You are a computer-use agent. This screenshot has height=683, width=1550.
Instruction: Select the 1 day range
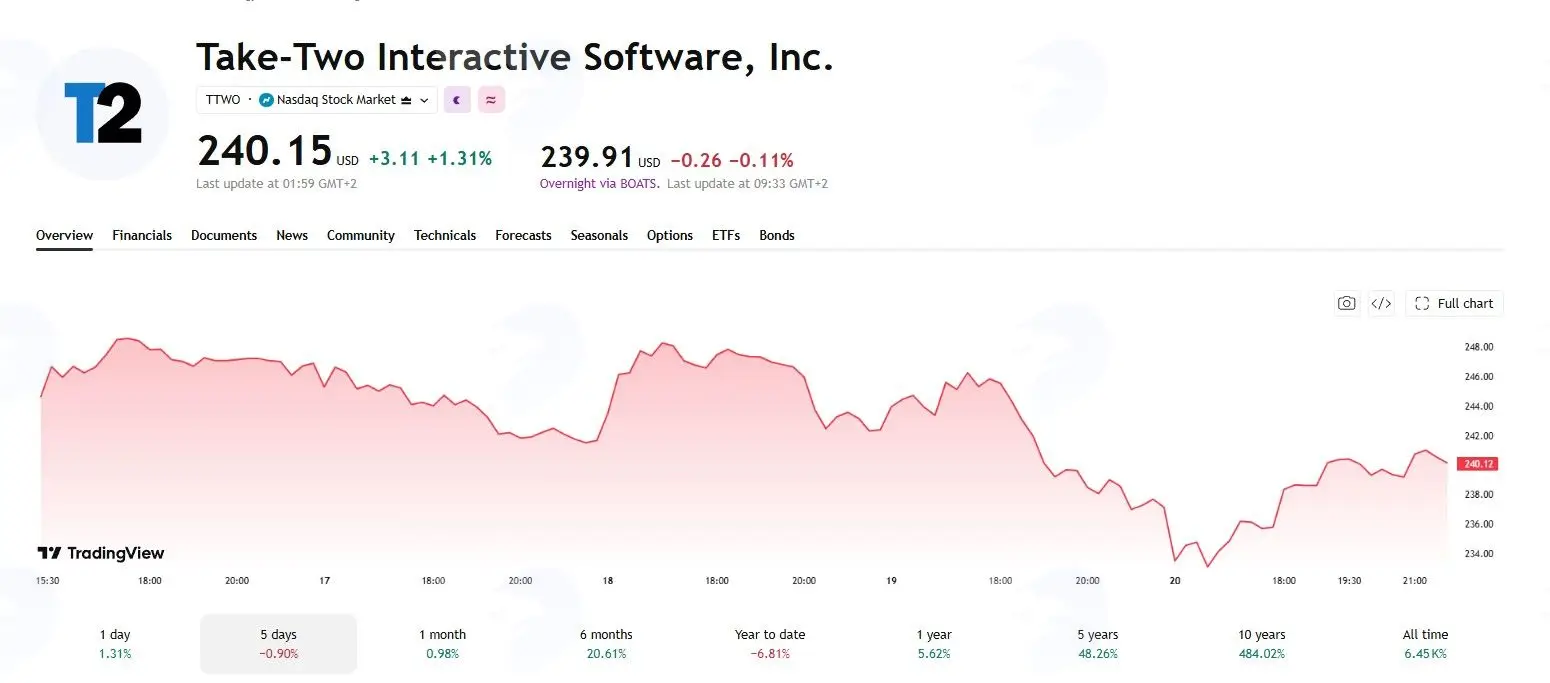point(115,643)
